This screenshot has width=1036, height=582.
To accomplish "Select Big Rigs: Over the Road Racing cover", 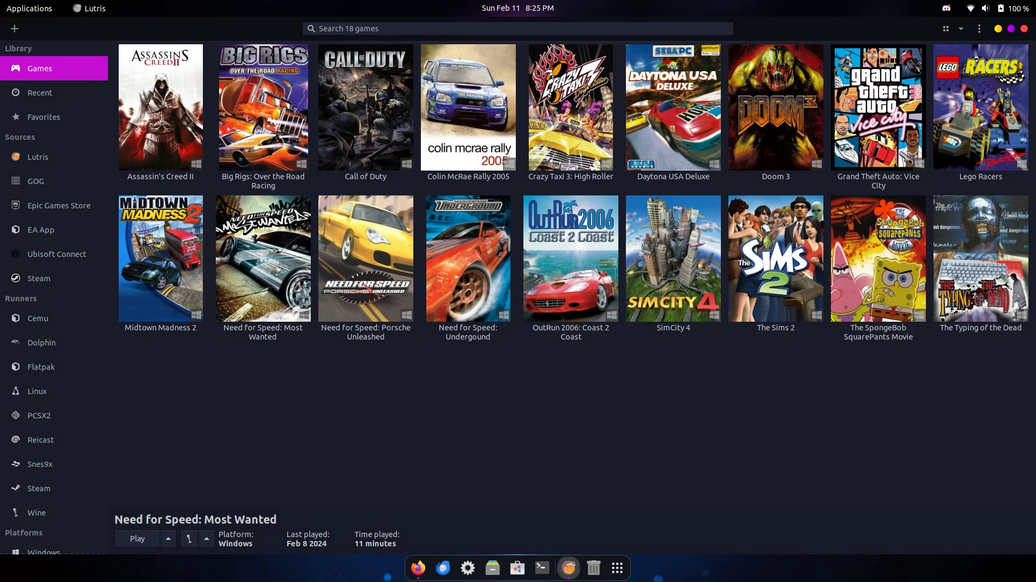I will pyautogui.click(x=263, y=107).
